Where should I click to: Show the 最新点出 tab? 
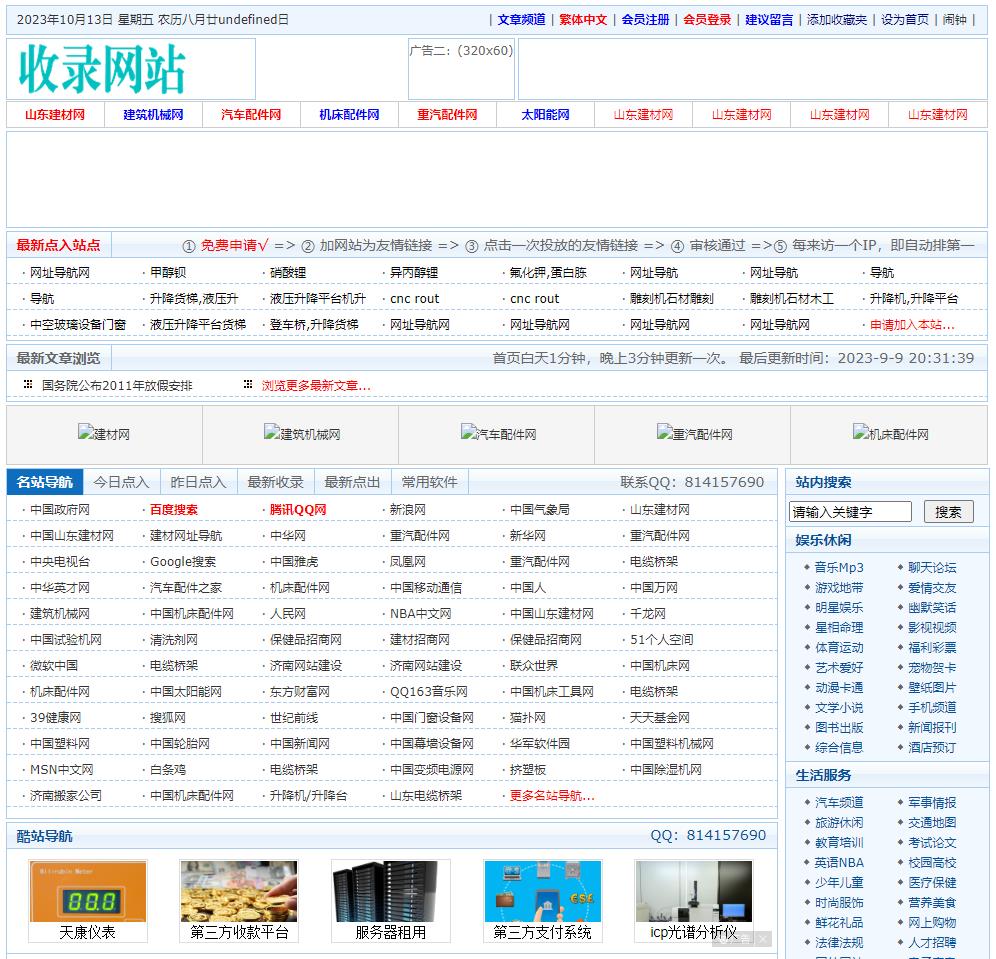[353, 482]
